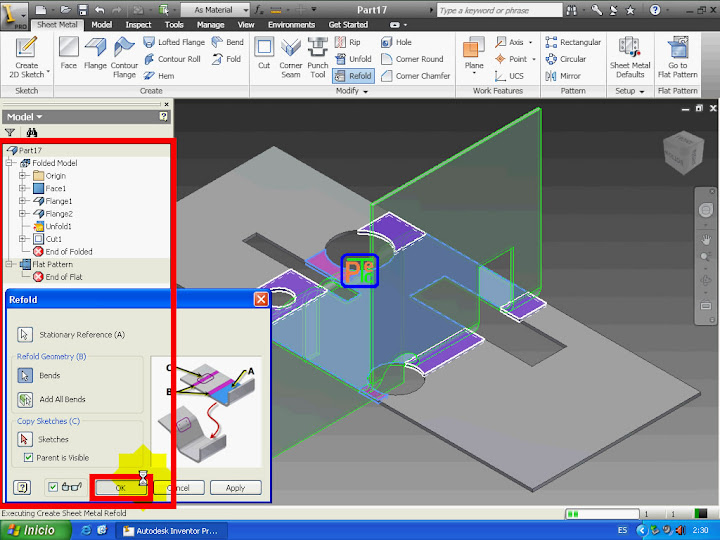
Task: Select the Corner Round tool
Action: point(412,59)
